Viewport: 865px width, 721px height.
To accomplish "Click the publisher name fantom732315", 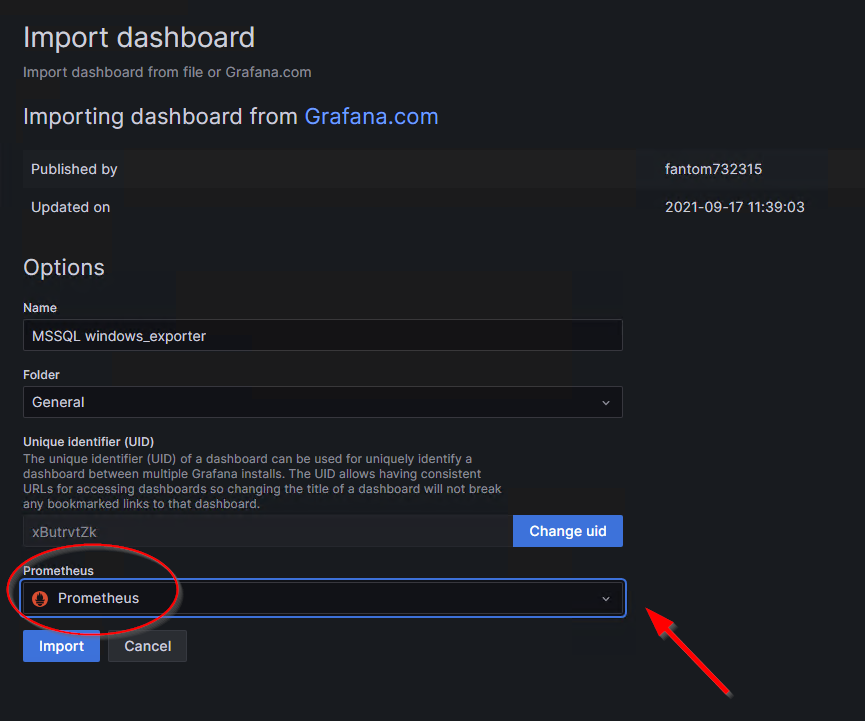I will pos(713,169).
